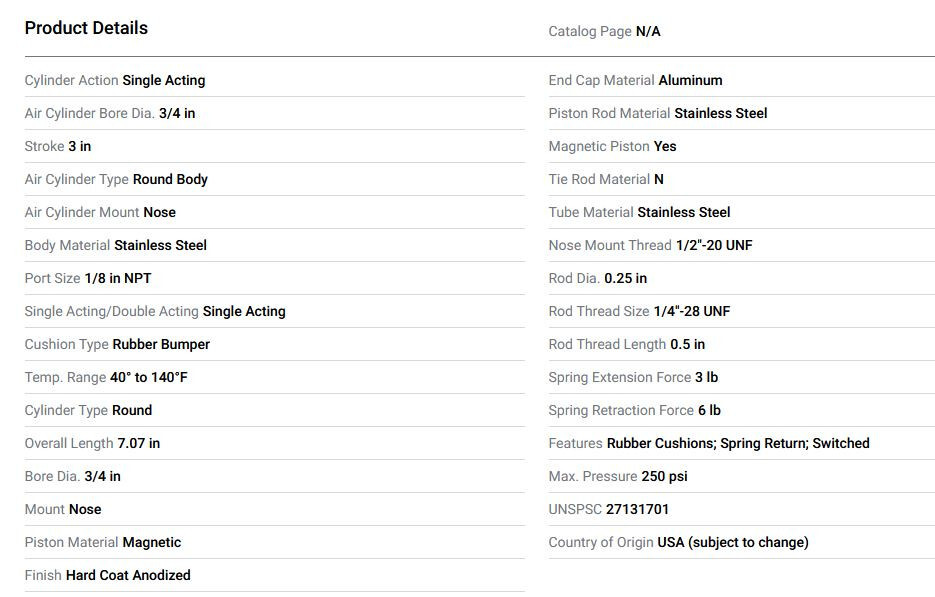Select the Temp. Range 40° to 140°F entry

pyautogui.click(x=106, y=377)
